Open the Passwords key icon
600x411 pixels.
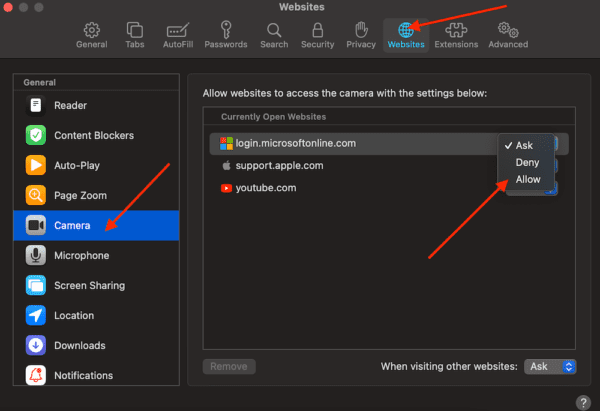[226, 29]
